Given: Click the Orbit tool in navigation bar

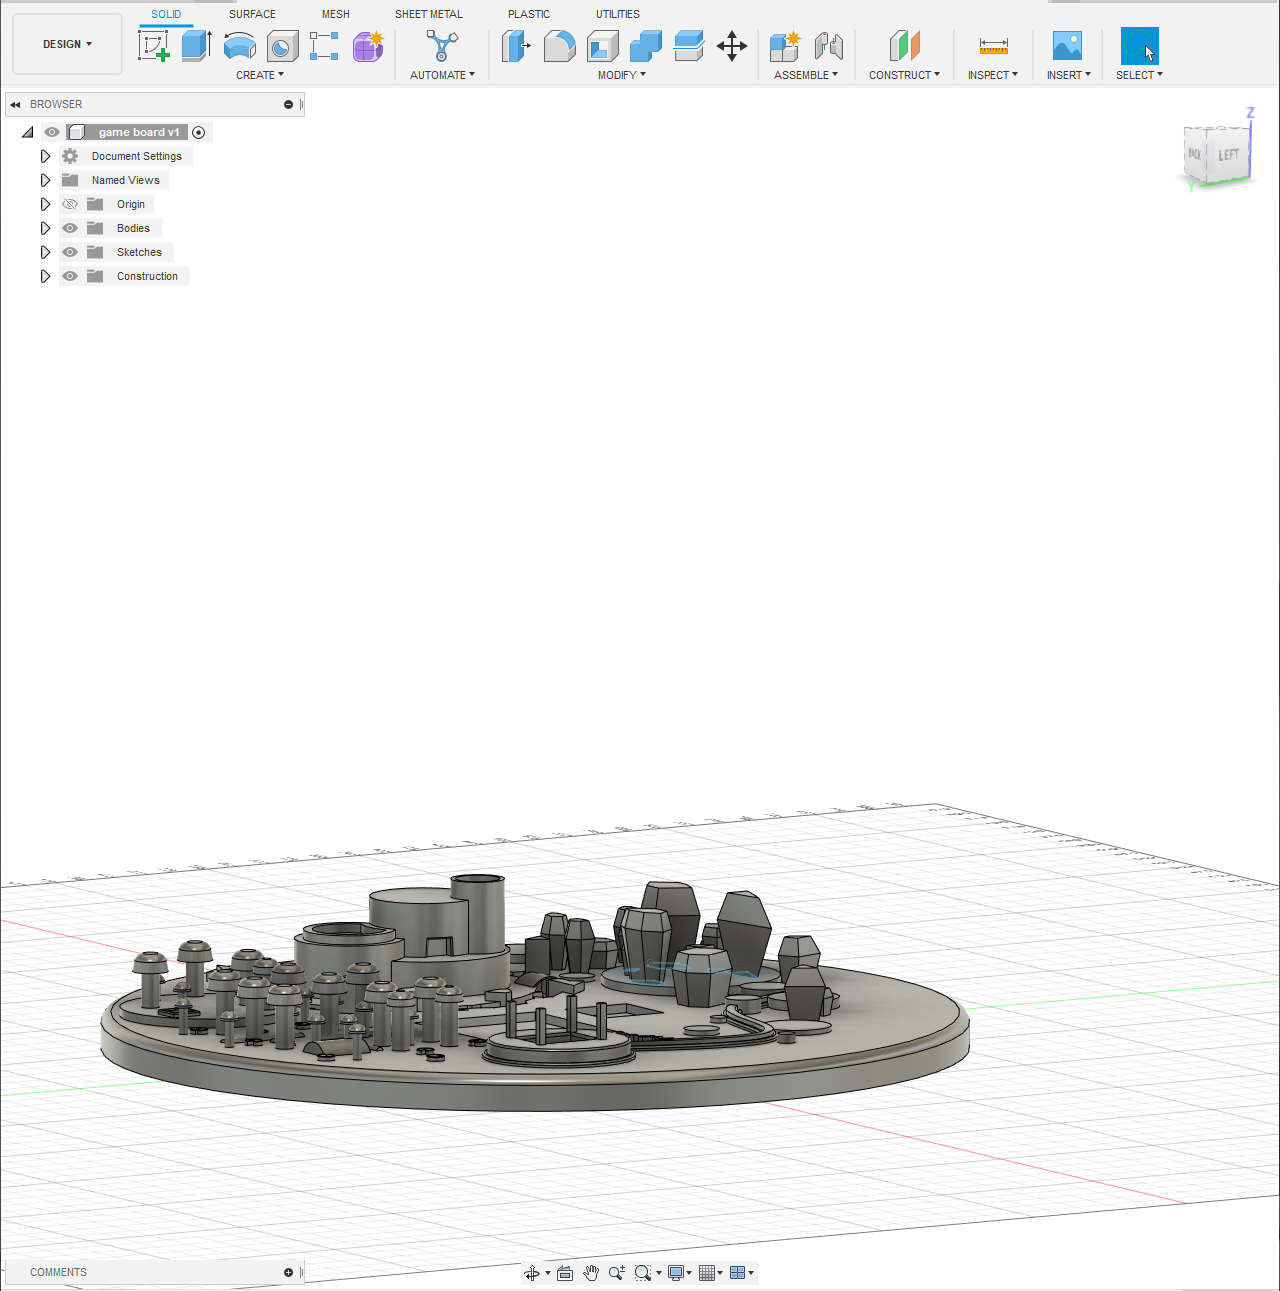Looking at the screenshot, I should [x=532, y=1273].
